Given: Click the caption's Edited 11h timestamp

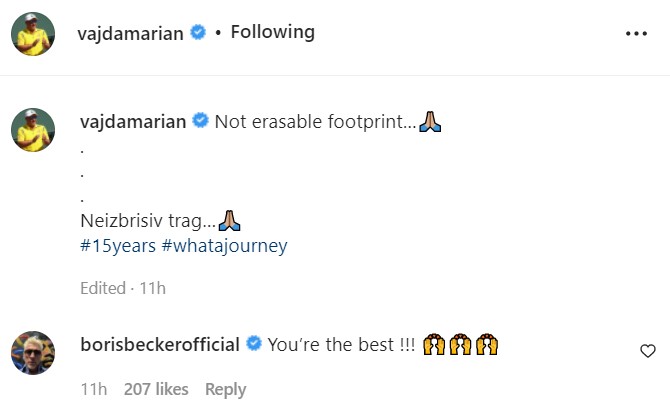Looking at the screenshot, I should pos(122,288).
